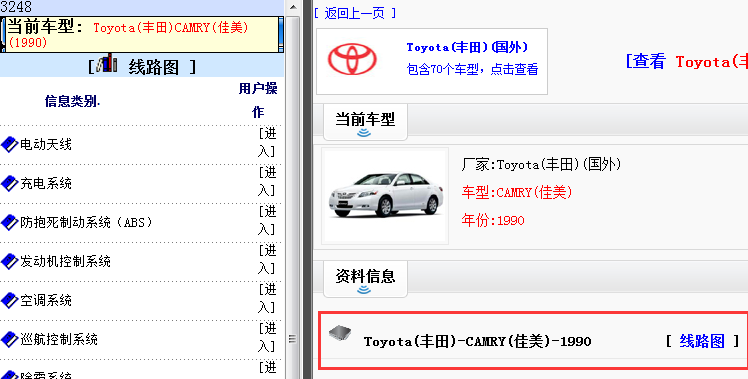This screenshot has height=379, width=748.
Task: Click the number 3248 at top left
Action: click(x=16, y=7)
